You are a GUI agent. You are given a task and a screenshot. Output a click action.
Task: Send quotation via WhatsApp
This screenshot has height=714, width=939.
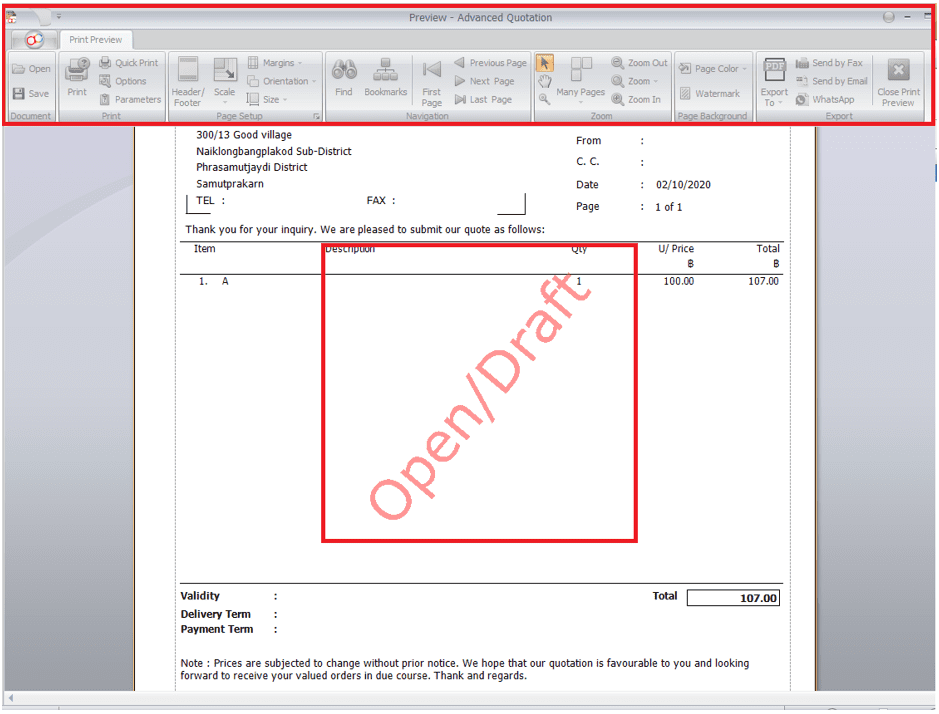(x=825, y=100)
